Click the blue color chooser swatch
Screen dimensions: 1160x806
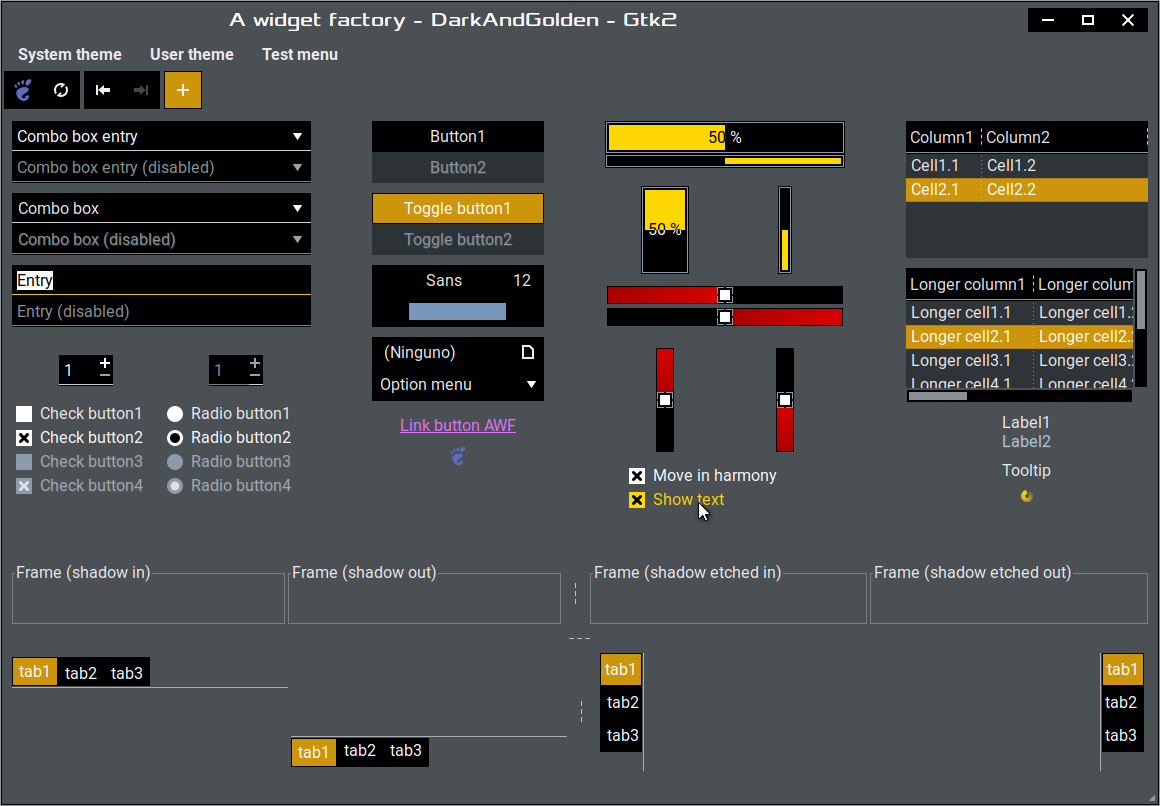click(x=457, y=311)
